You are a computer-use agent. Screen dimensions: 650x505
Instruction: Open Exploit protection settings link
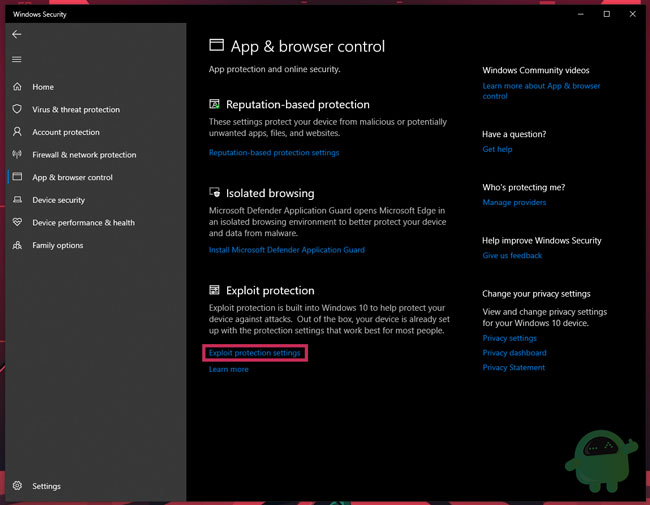(255, 353)
